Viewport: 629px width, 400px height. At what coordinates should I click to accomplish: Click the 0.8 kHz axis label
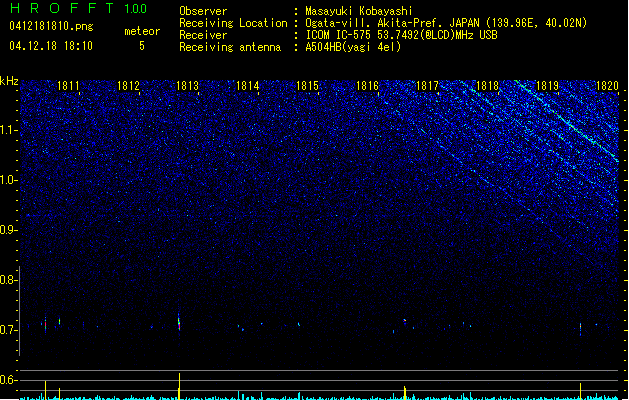point(9,280)
